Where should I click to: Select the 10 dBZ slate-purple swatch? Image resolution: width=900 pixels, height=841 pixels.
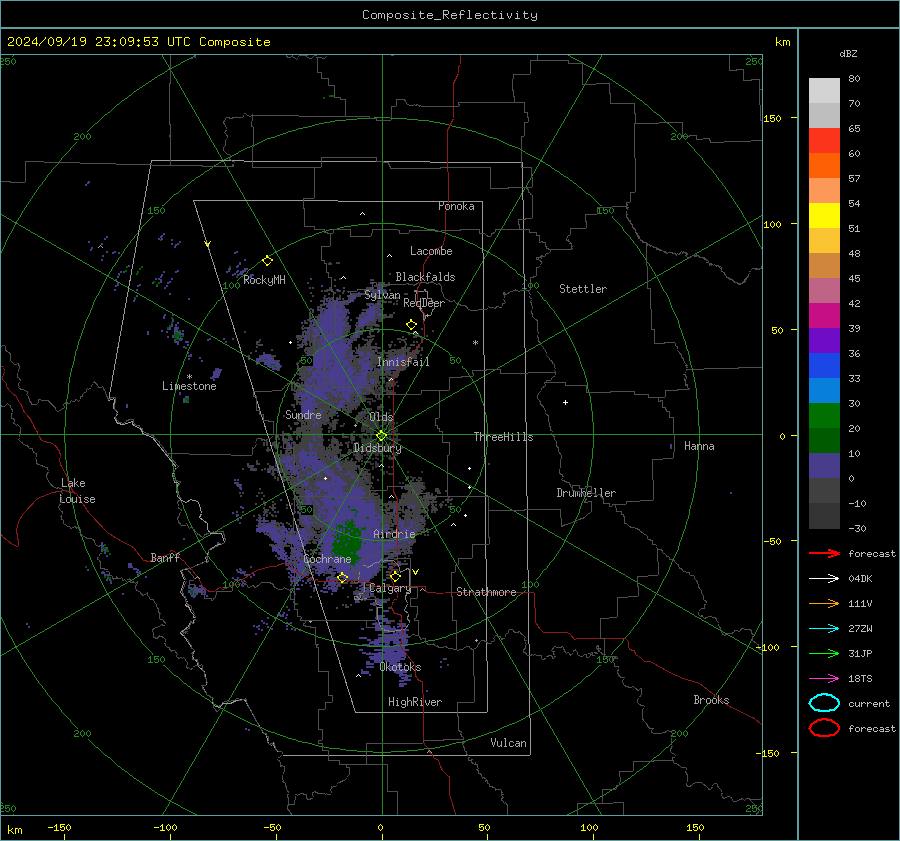(x=824, y=466)
